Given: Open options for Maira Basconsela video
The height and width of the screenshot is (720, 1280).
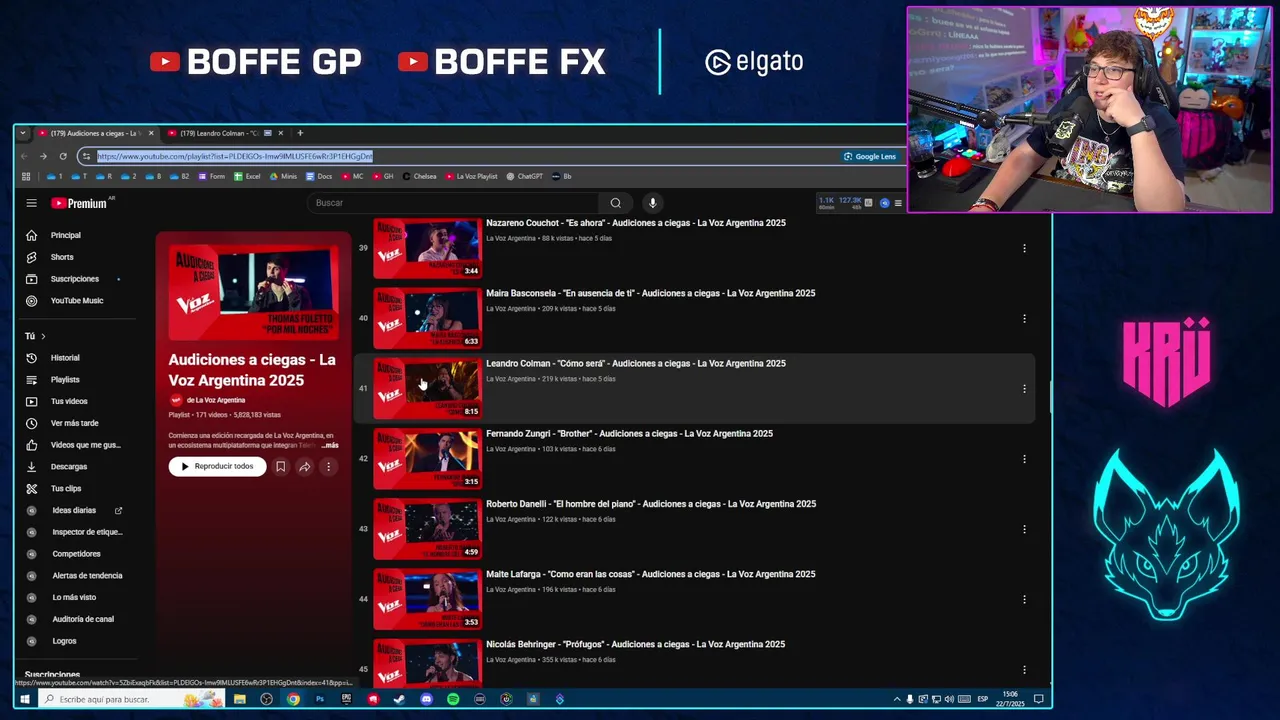Looking at the screenshot, I should 1024,318.
